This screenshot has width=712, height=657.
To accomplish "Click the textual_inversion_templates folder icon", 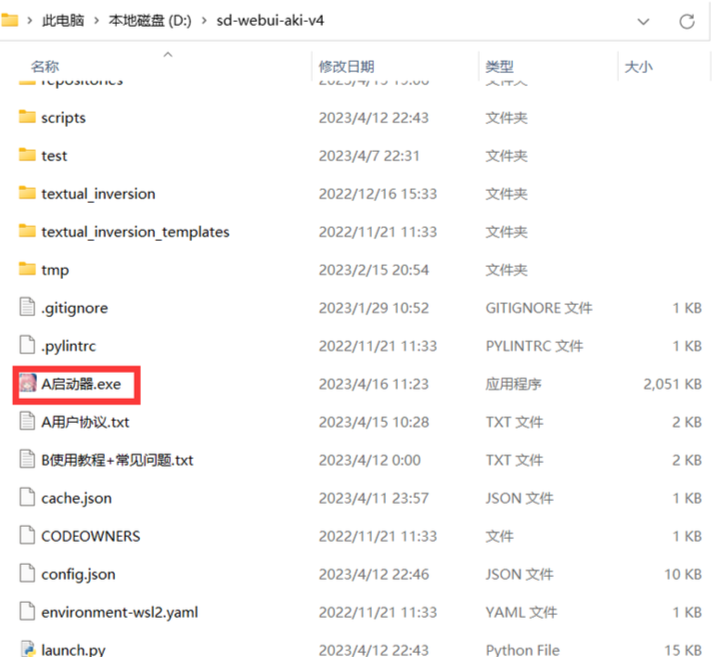I will pos(27,231).
